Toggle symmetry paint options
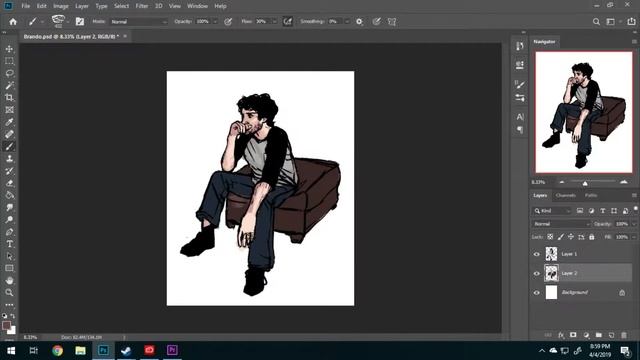The width and height of the screenshot is (640, 360). [x=392, y=22]
